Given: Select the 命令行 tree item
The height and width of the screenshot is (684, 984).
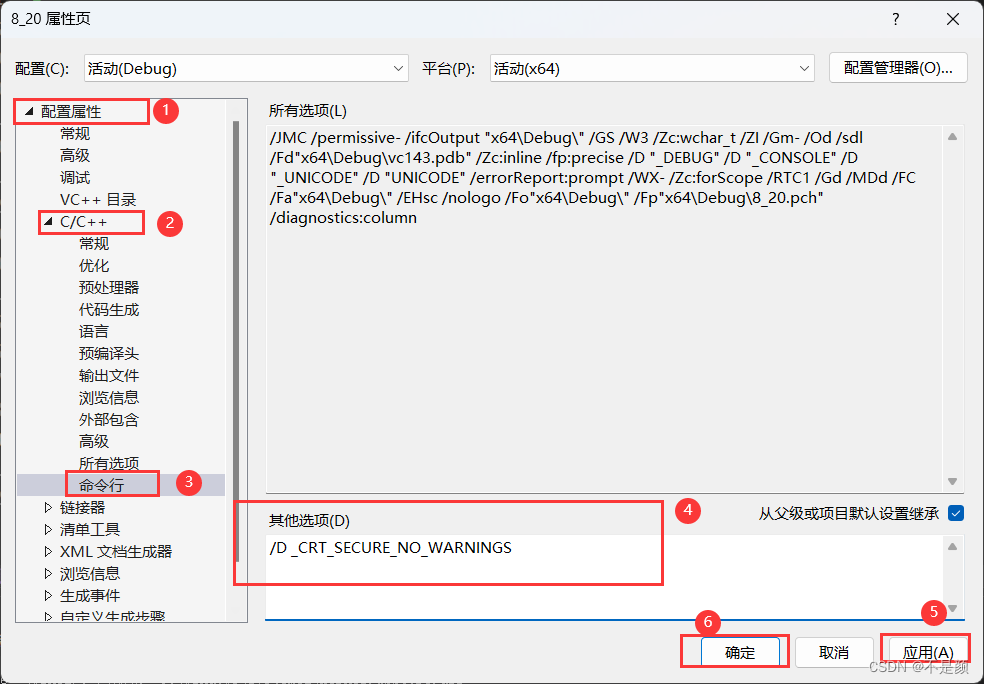Looking at the screenshot, I should pyautogui.click(x=112, y=483).
